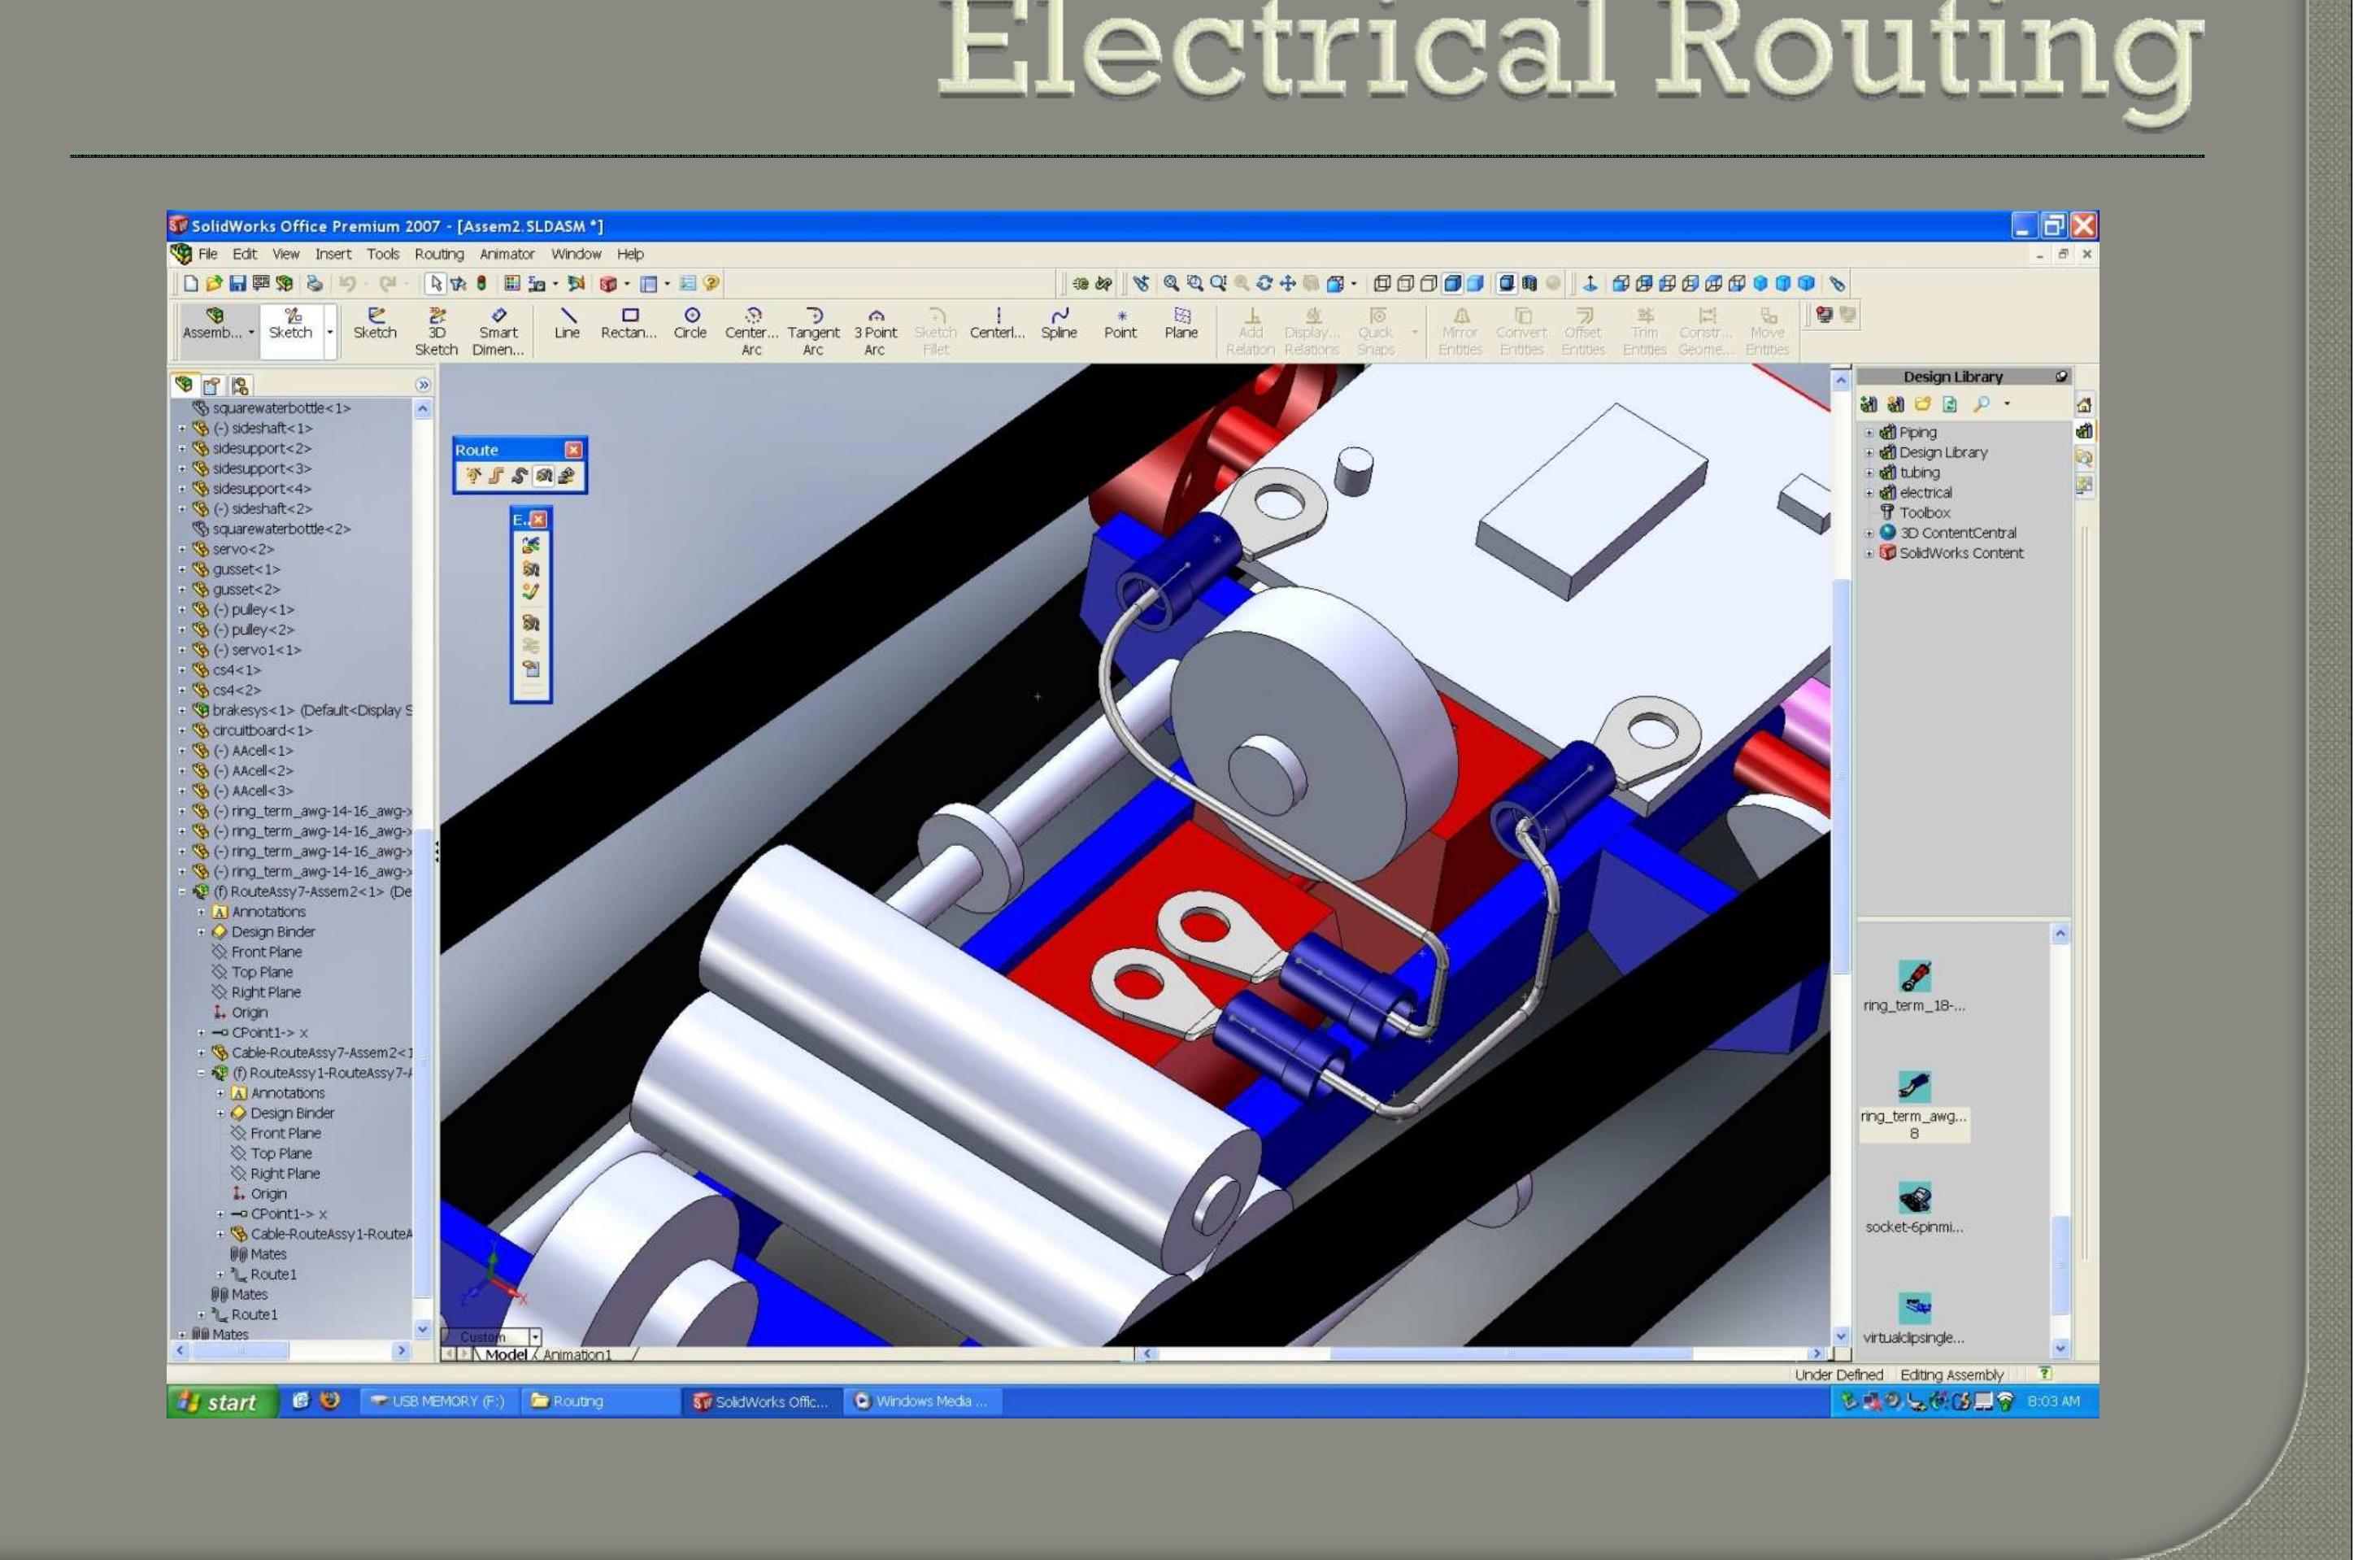
Task: Select the Smart Dimension tool
Action: 498,331
